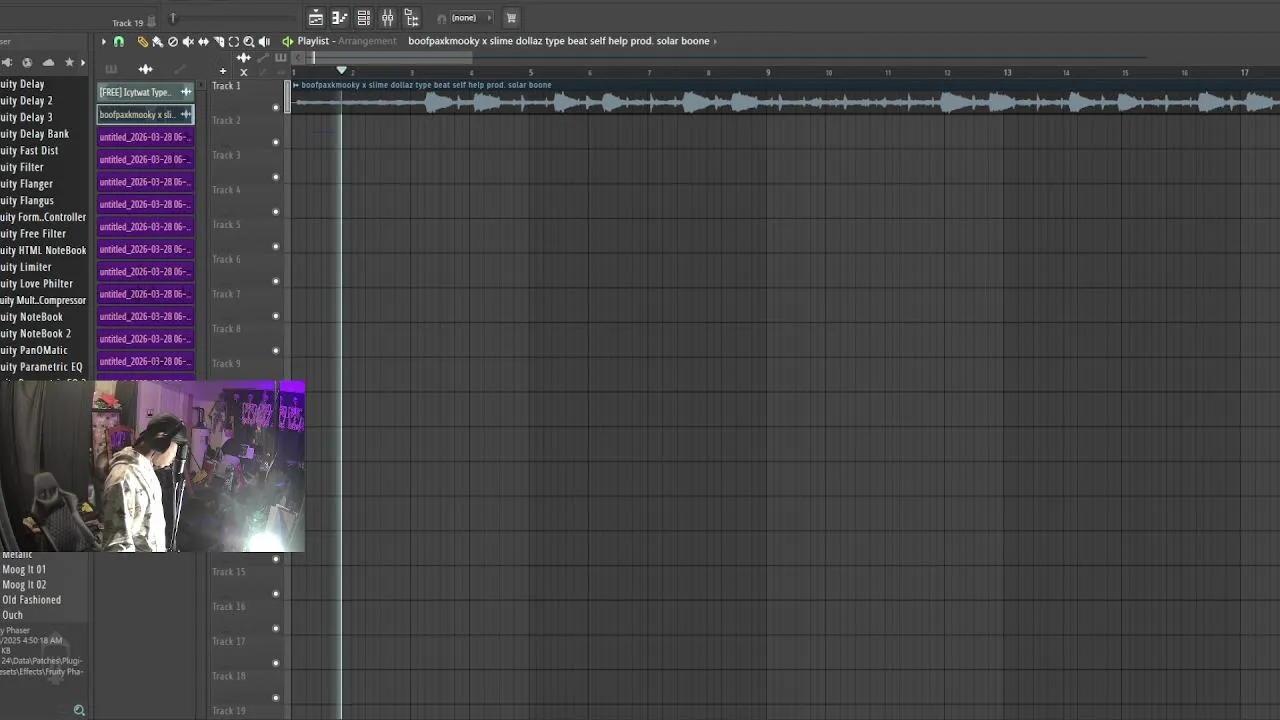The height and width of the screenshot is (720, 1280).
Task: Select the Draw pencil tool
Action: point(142,41)
